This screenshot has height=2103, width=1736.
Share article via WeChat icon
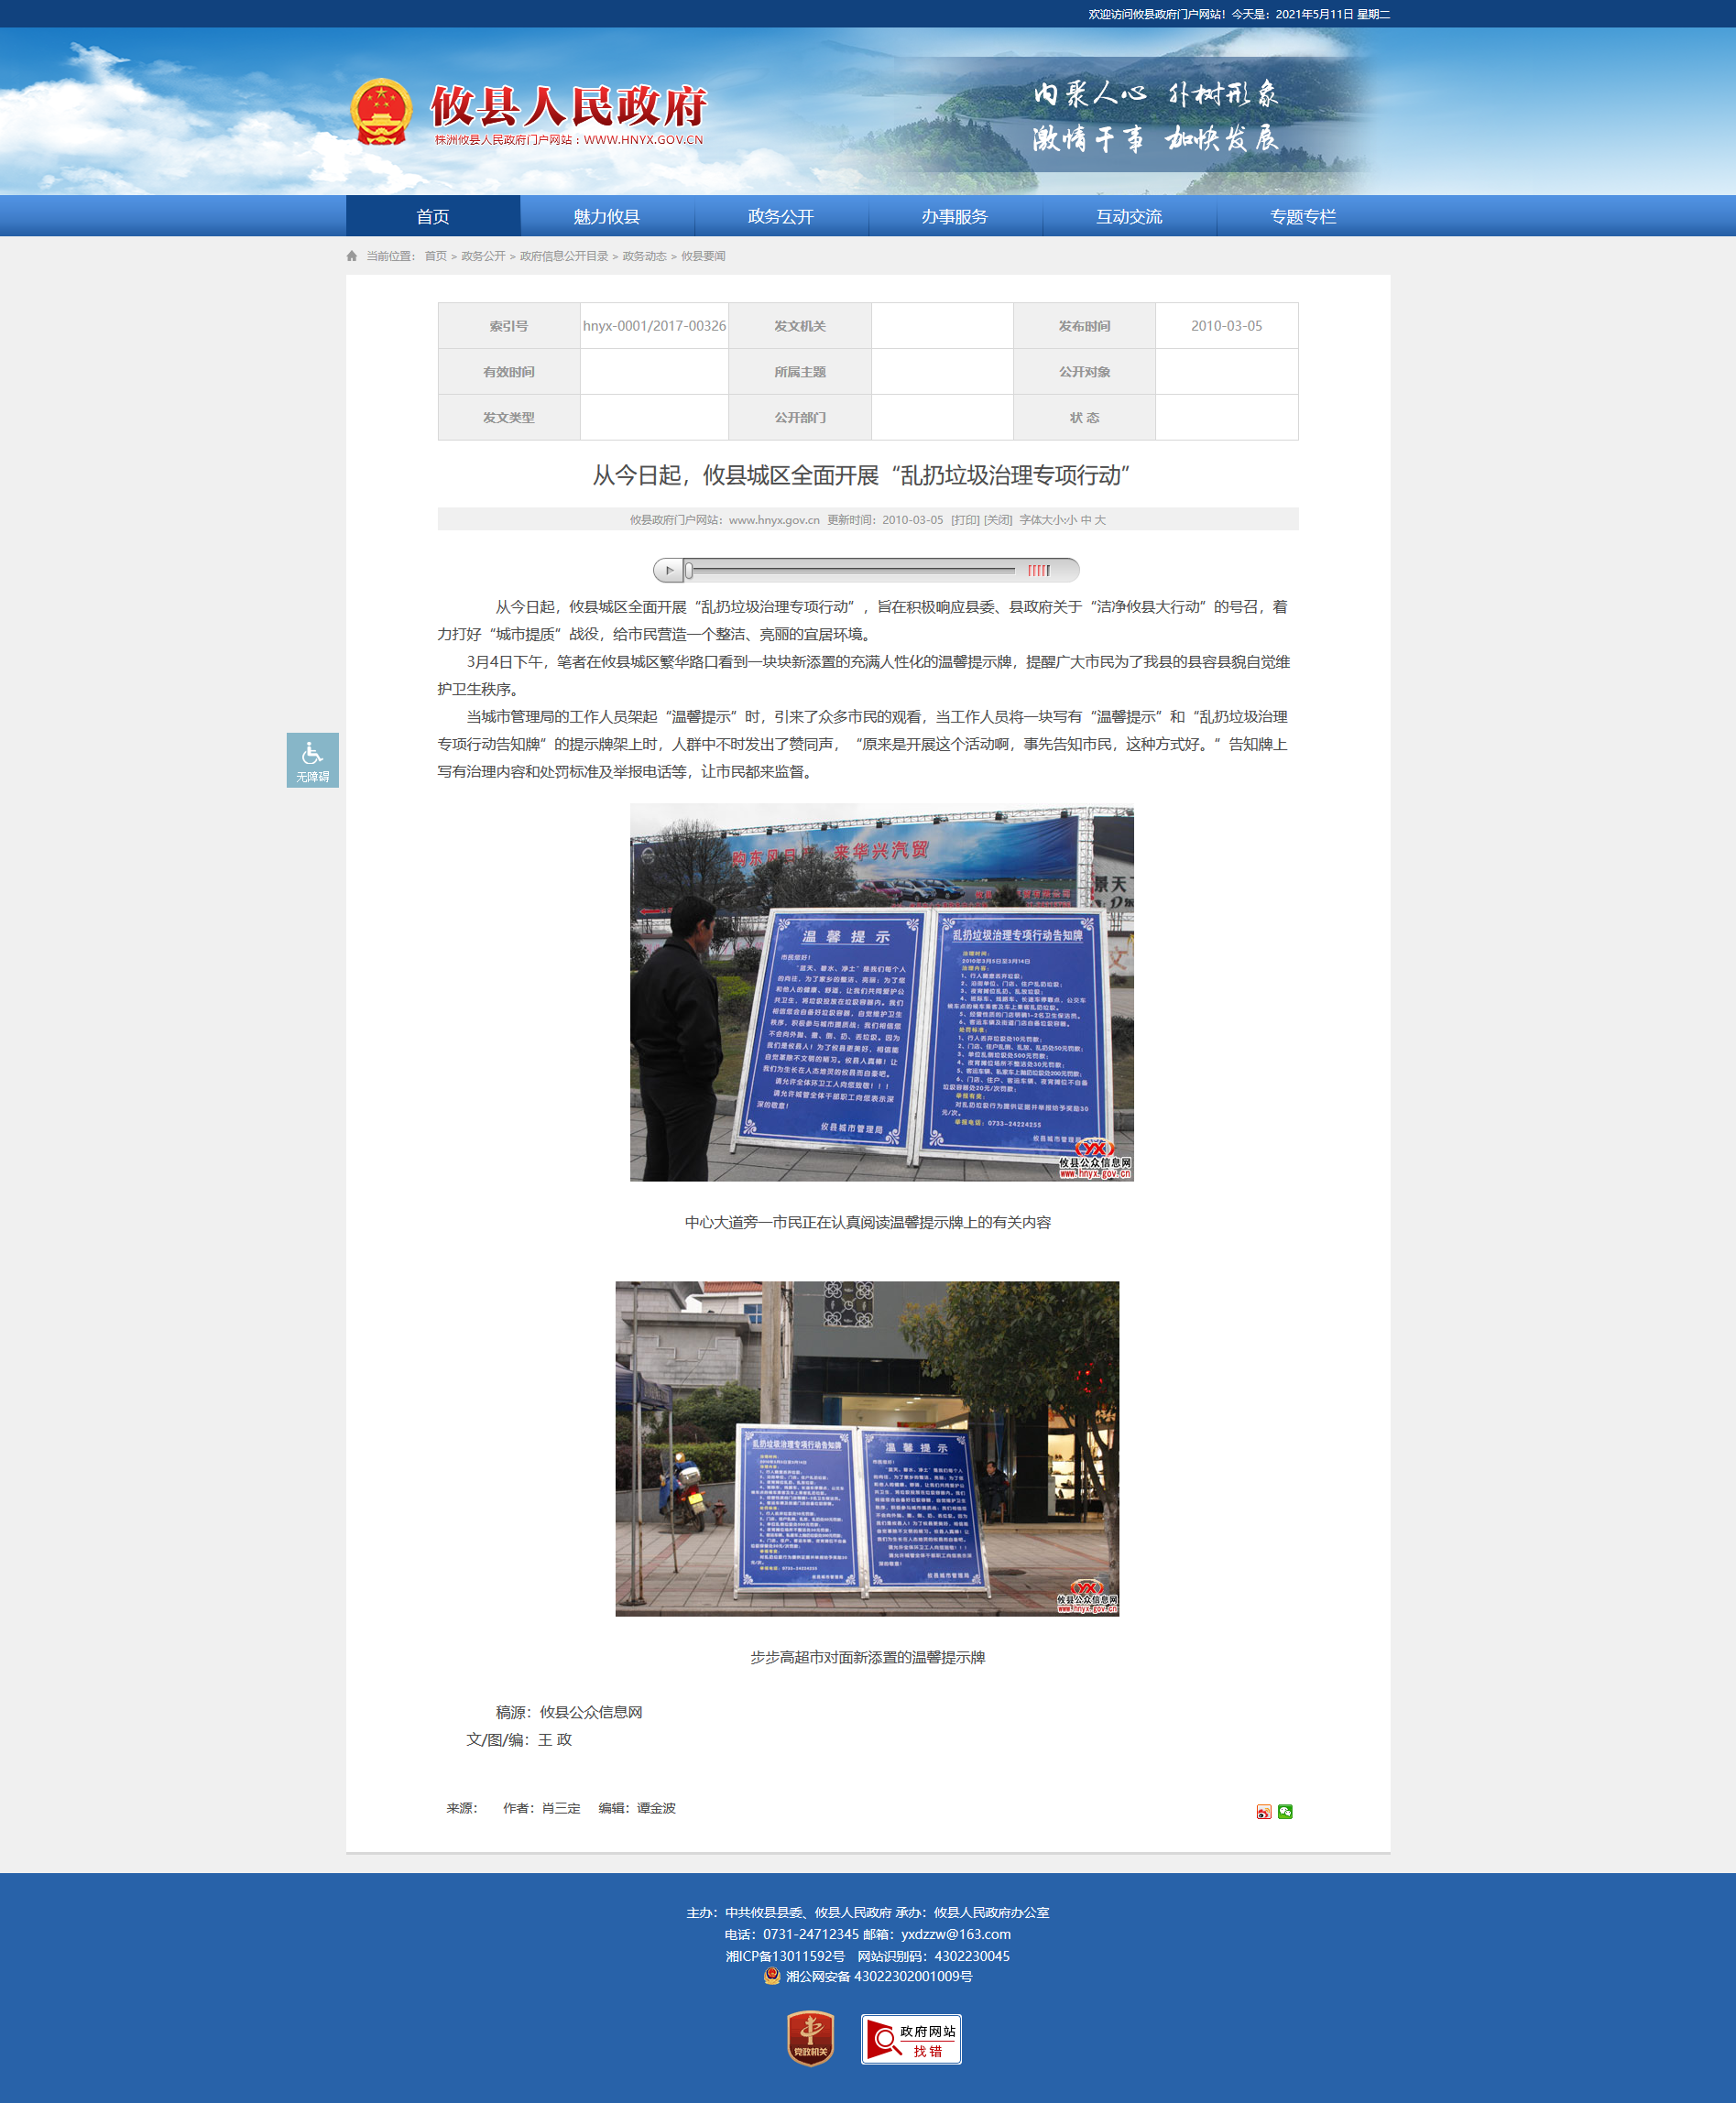click(x=1285, y=1811)
